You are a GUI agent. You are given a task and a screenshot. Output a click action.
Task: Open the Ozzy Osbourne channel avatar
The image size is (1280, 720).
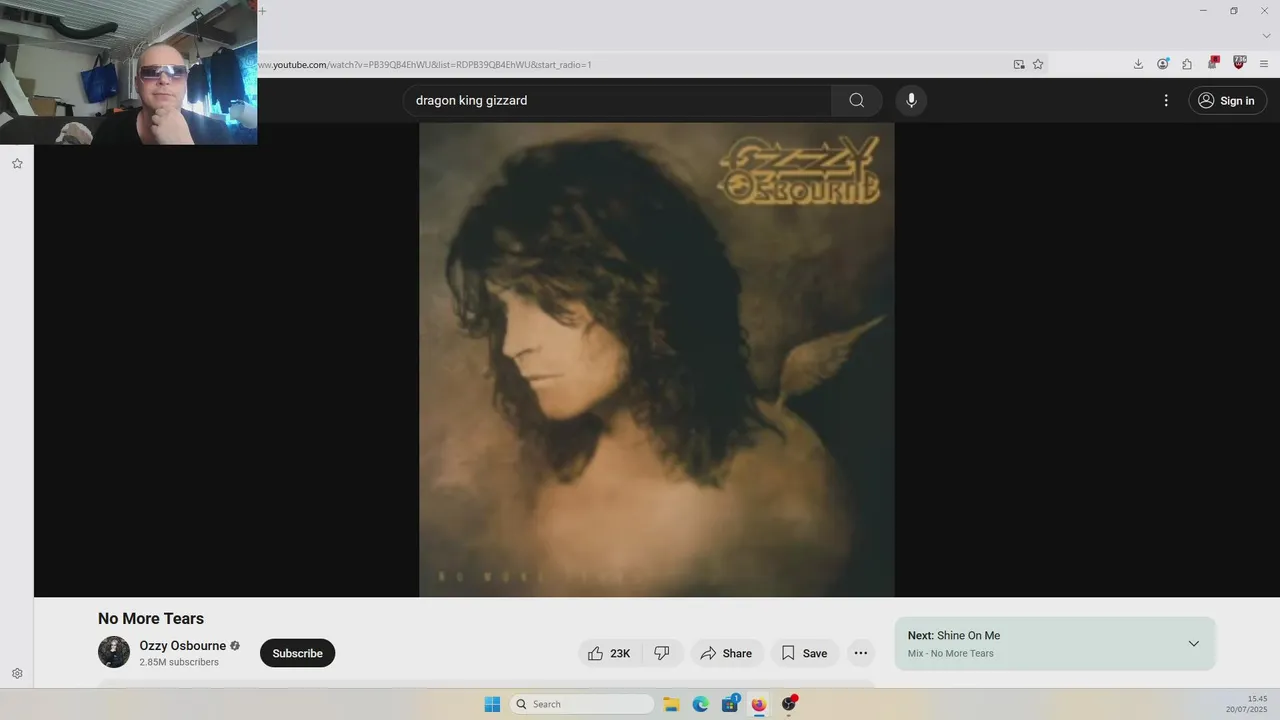click(114, 652)
